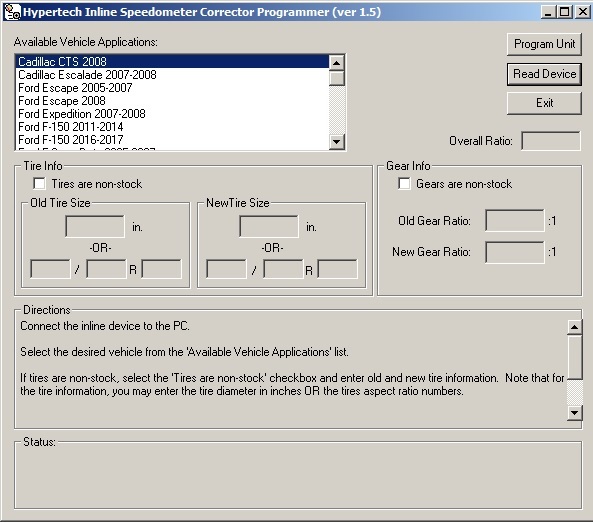Click the Program Unit button
Image resolution: width=593 pixels, height=522 pixels.
544,44
